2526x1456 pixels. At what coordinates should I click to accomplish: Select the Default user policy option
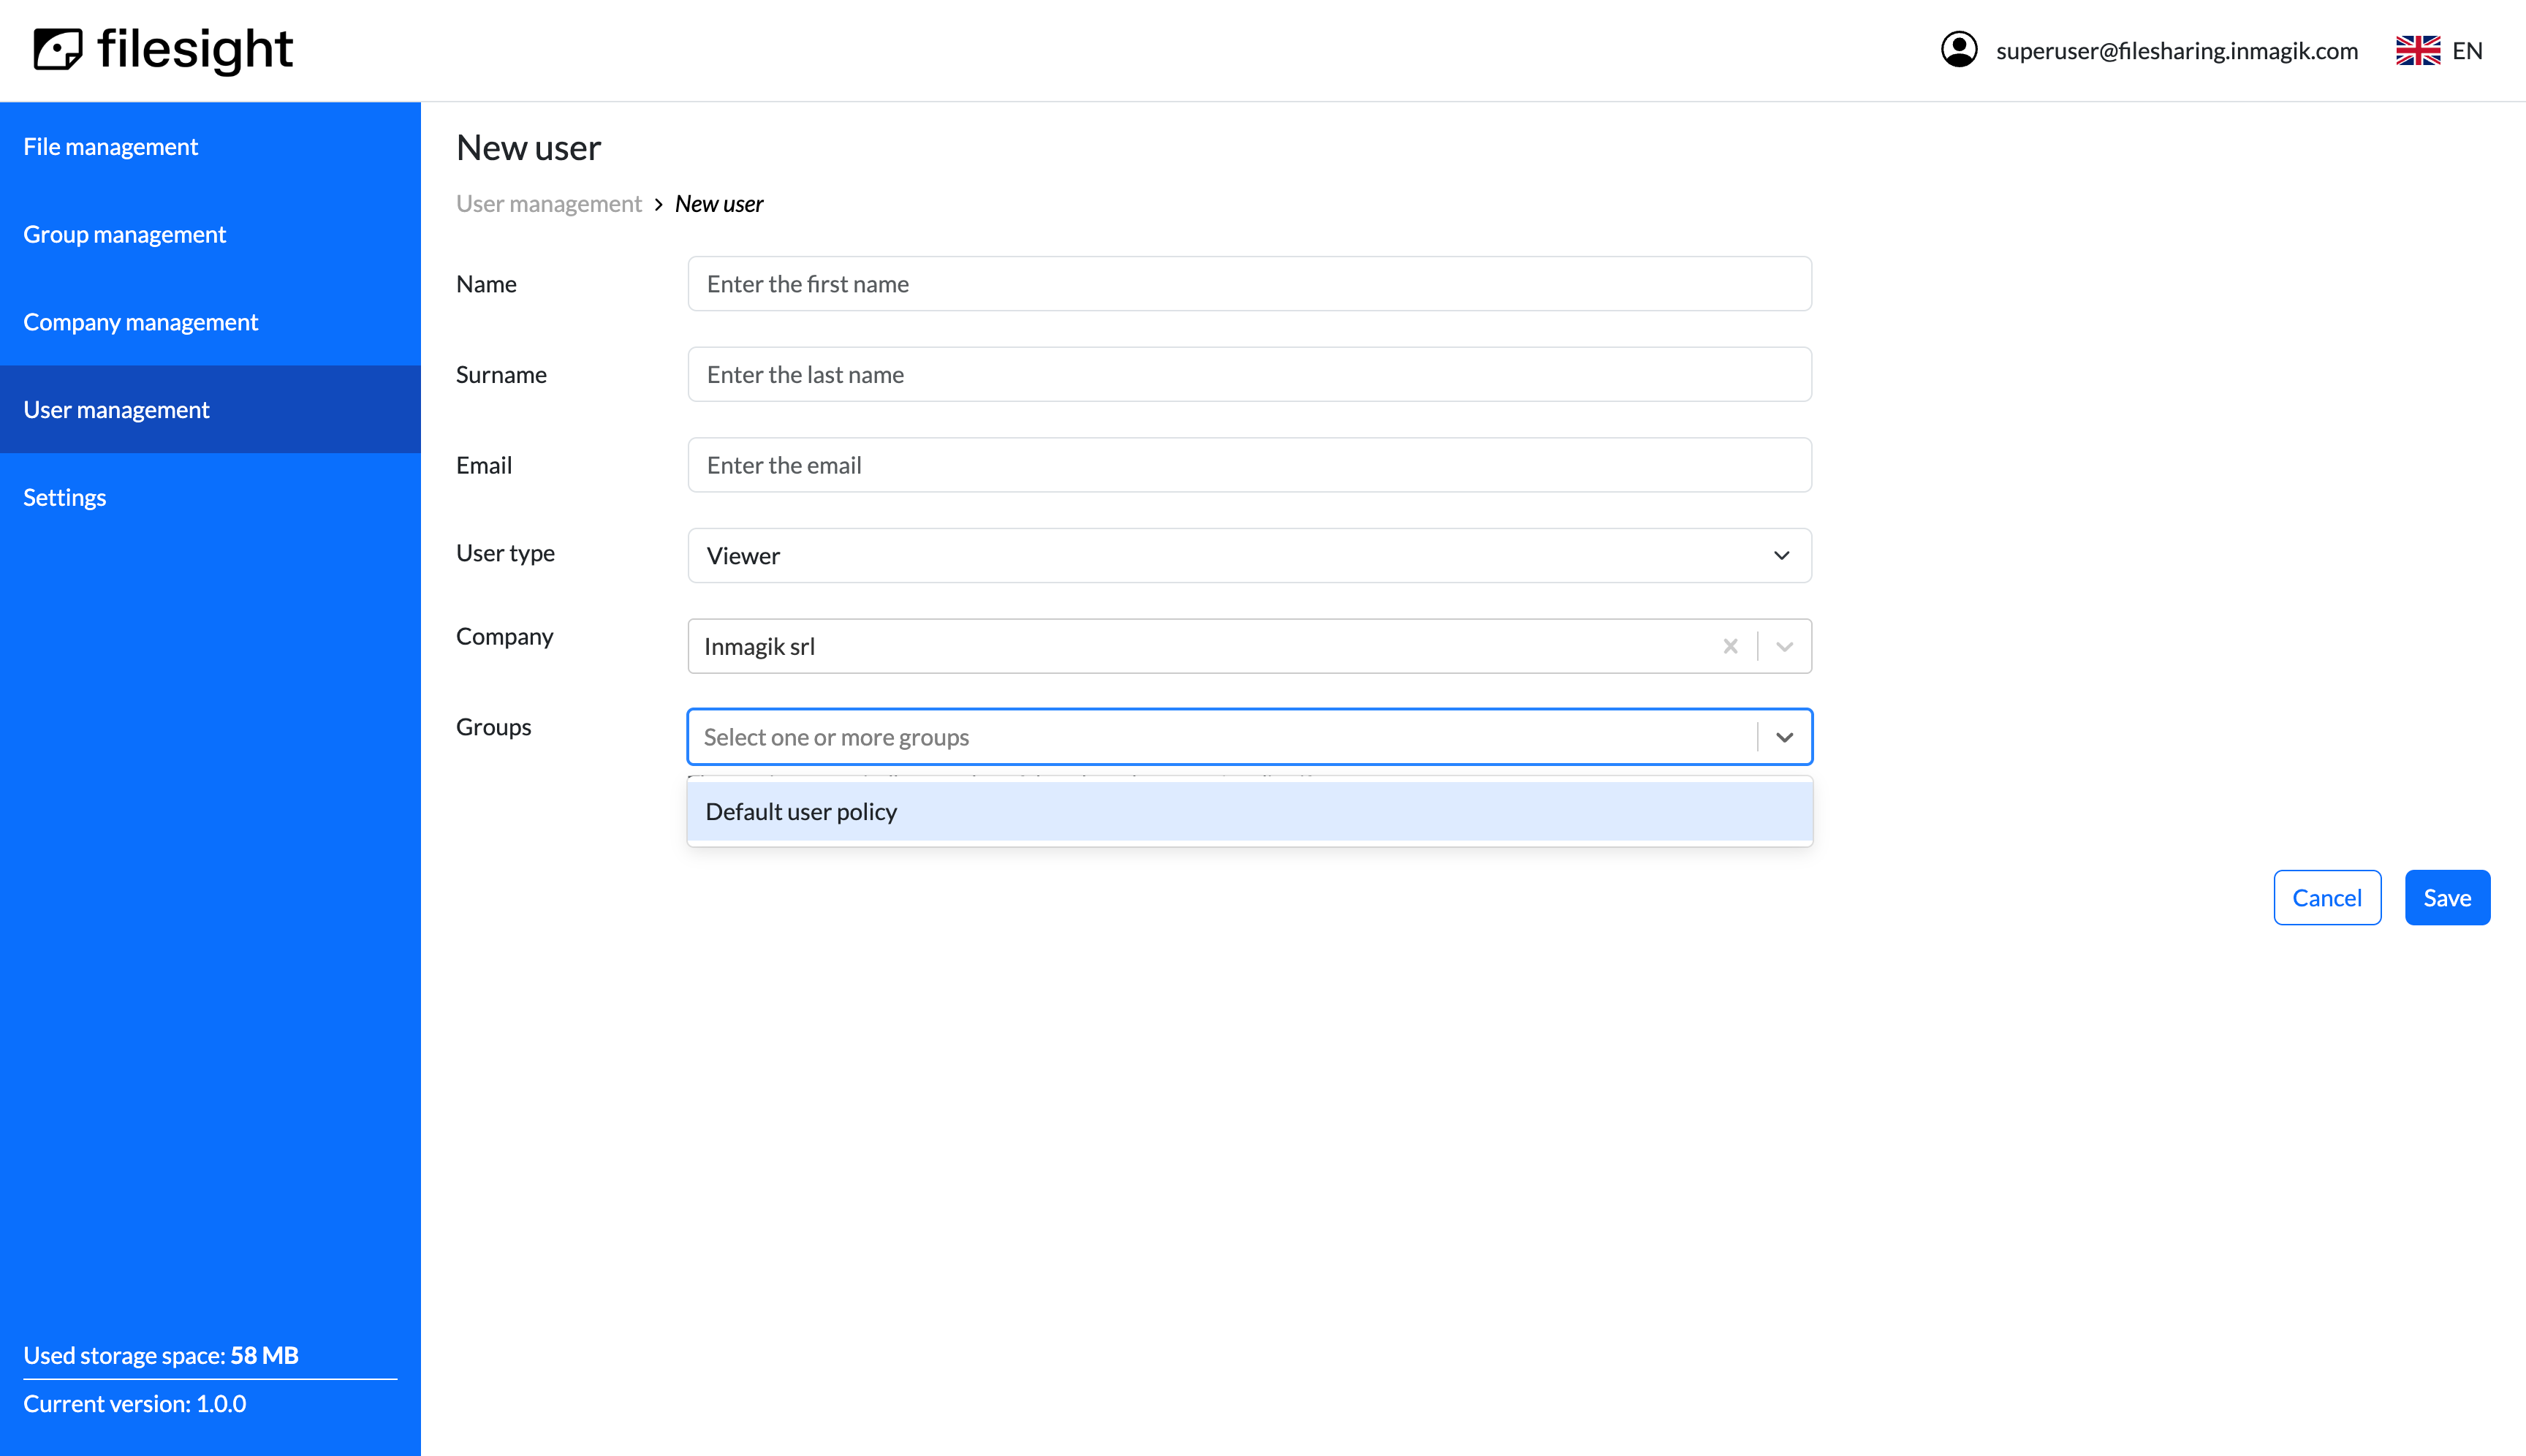1248,811
